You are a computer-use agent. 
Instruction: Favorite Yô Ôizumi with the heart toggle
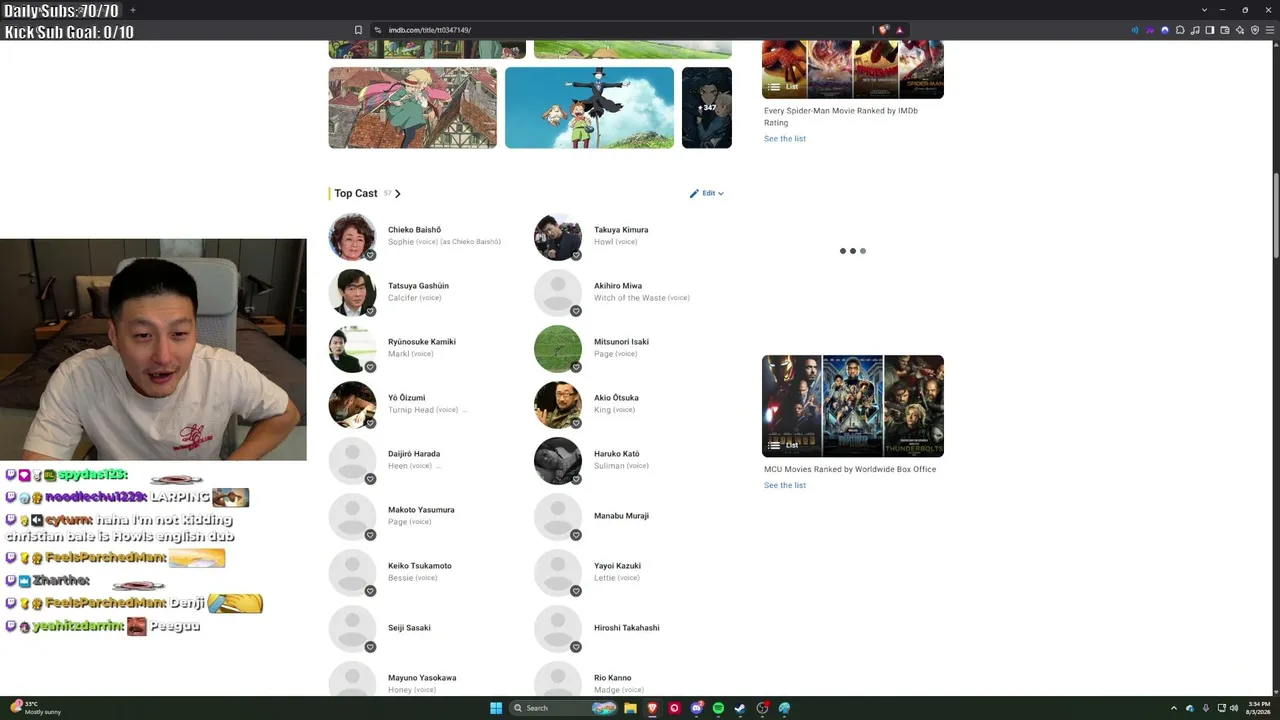(x=370, y=423)
